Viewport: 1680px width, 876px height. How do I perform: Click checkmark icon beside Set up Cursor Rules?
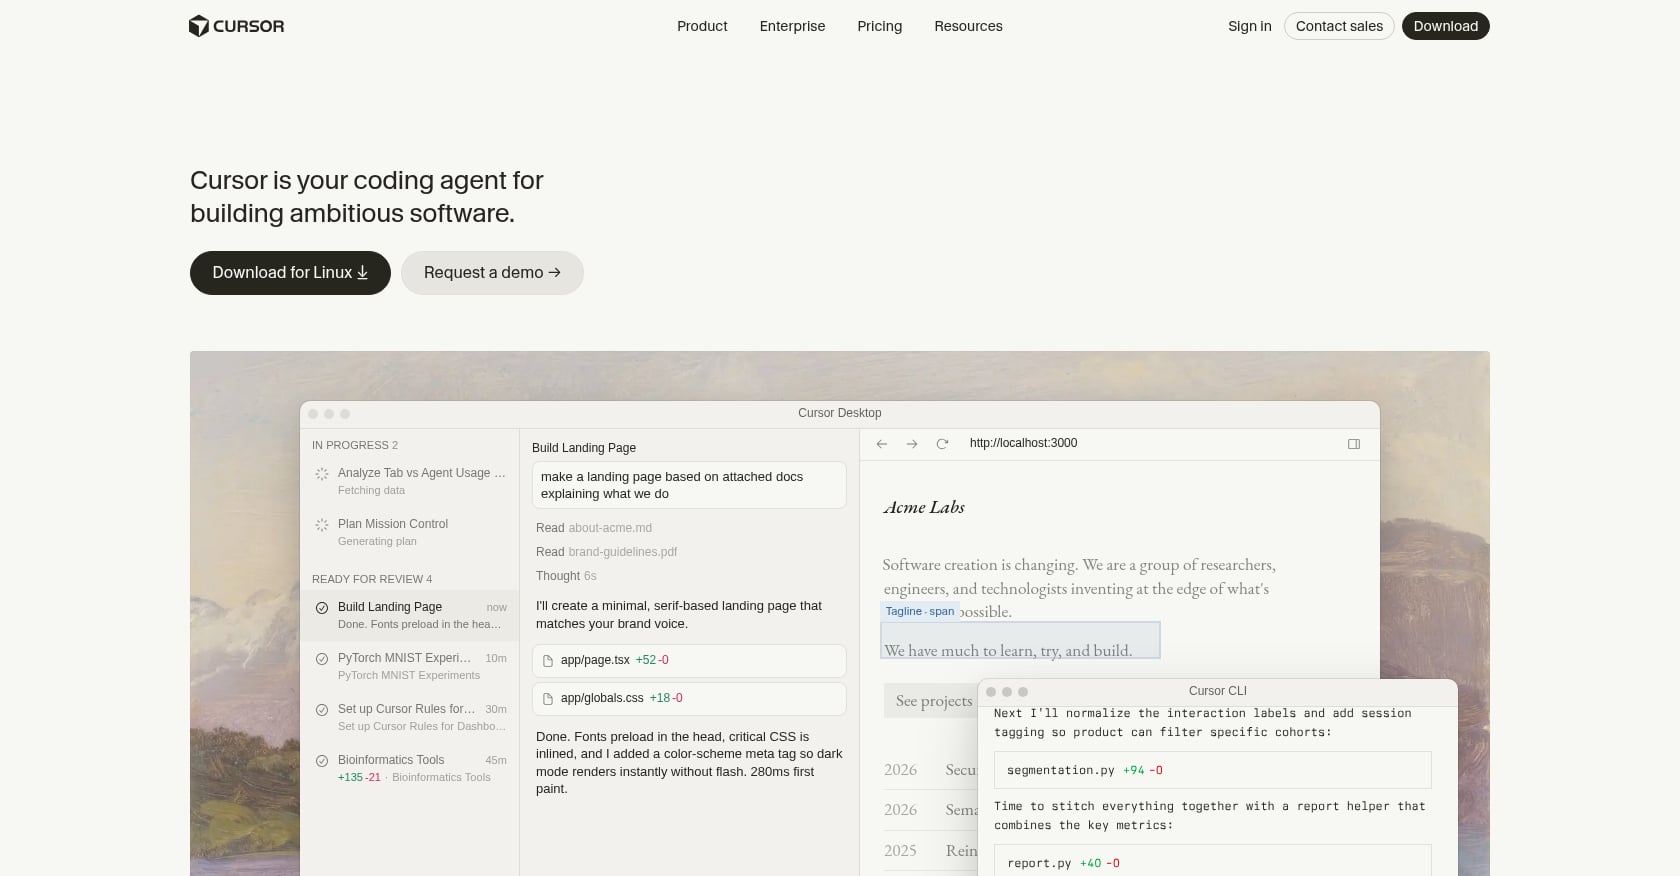322,710
